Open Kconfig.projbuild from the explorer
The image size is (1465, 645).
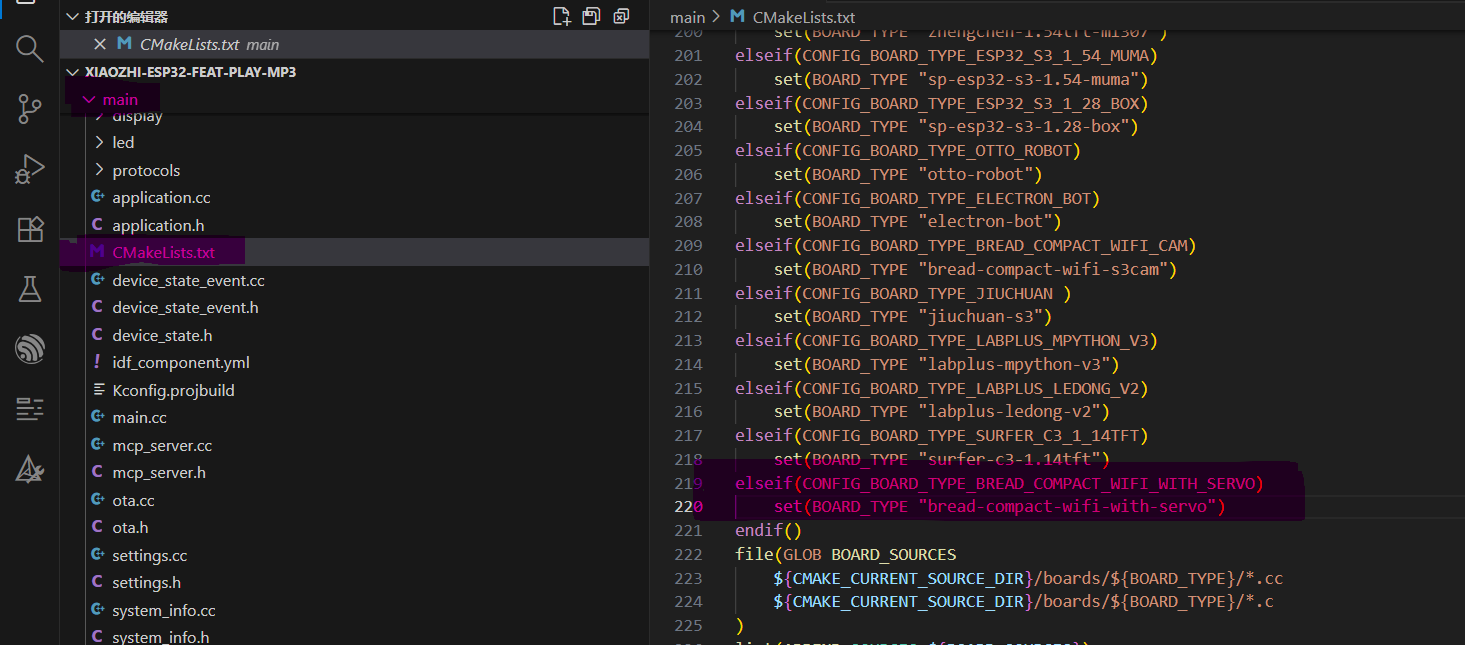pyautogui.click(x=173, y=390)
